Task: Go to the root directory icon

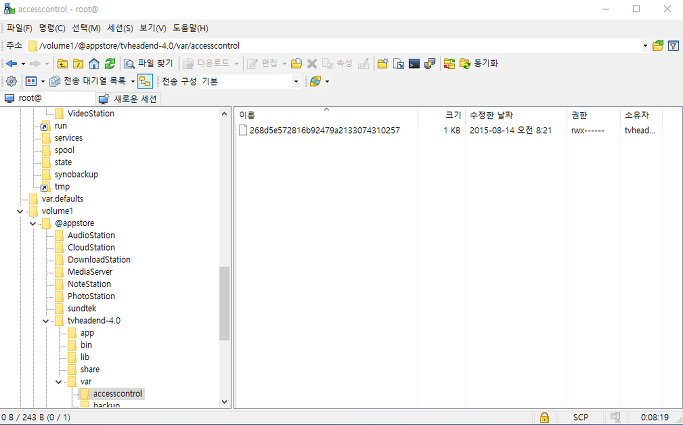Action: (x=78, y=64)
